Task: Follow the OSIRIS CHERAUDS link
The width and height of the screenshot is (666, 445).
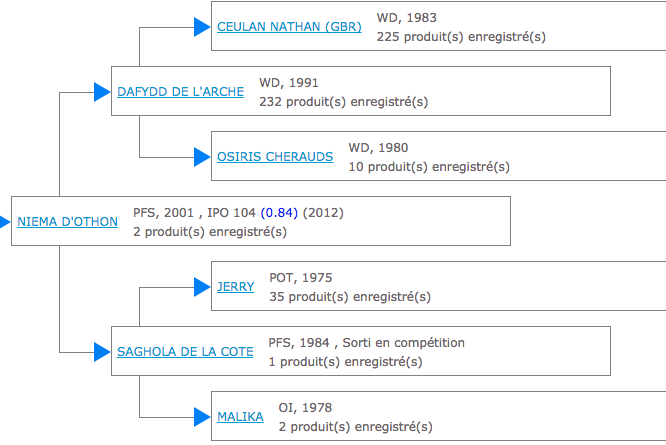Action: click(x=277, y=157)
